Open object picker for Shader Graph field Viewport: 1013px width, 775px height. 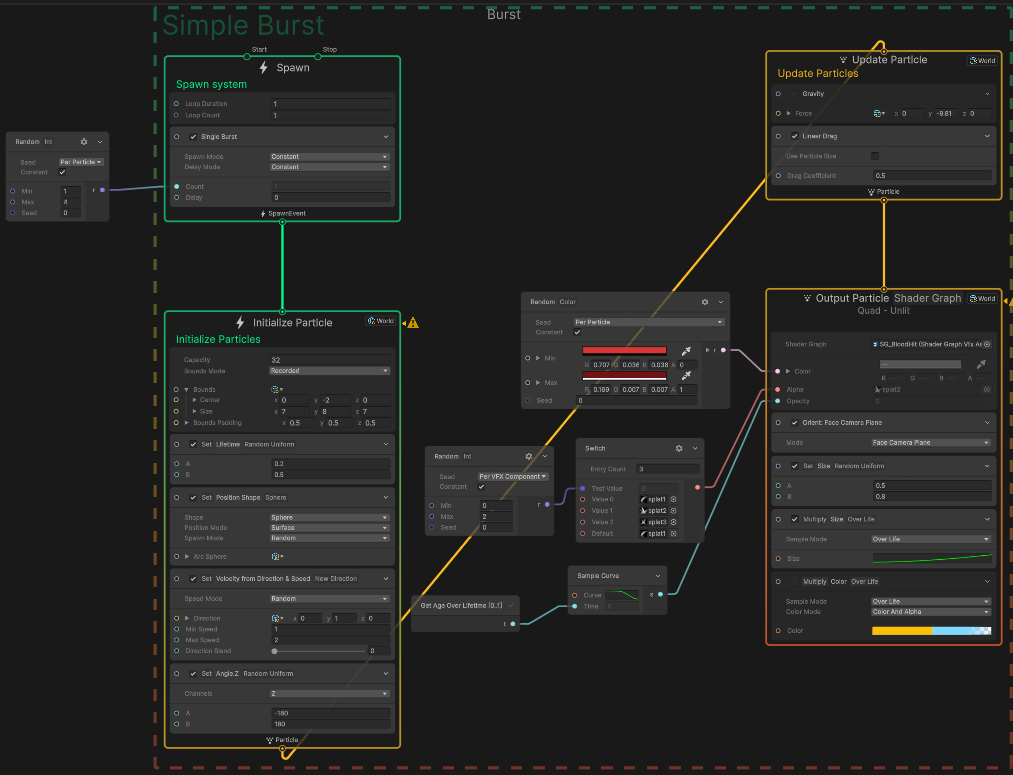click(x=987, y=343)
